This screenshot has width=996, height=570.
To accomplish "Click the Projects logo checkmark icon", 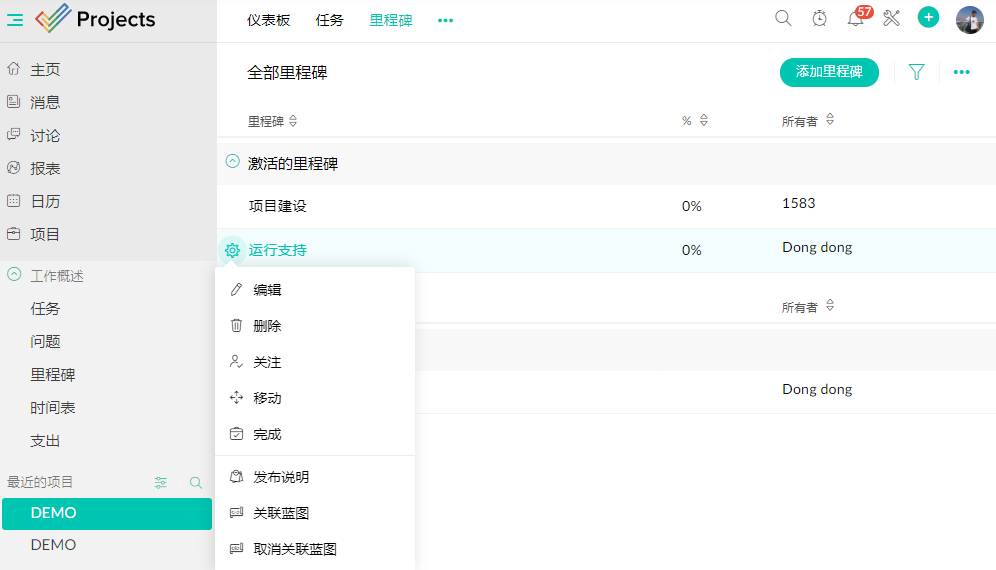I will 53,18.
